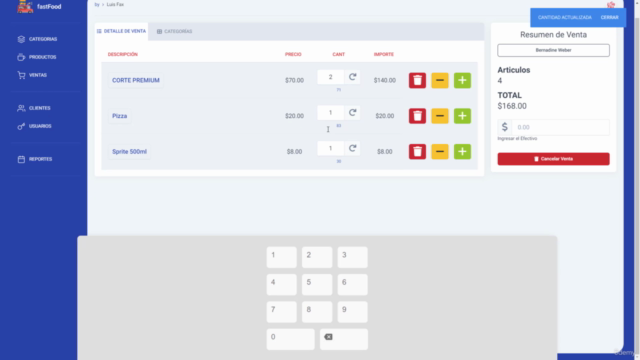This screenshot has width=640, height=360.
Task: Tap the keypad backspace key
Action: point(344,339)
